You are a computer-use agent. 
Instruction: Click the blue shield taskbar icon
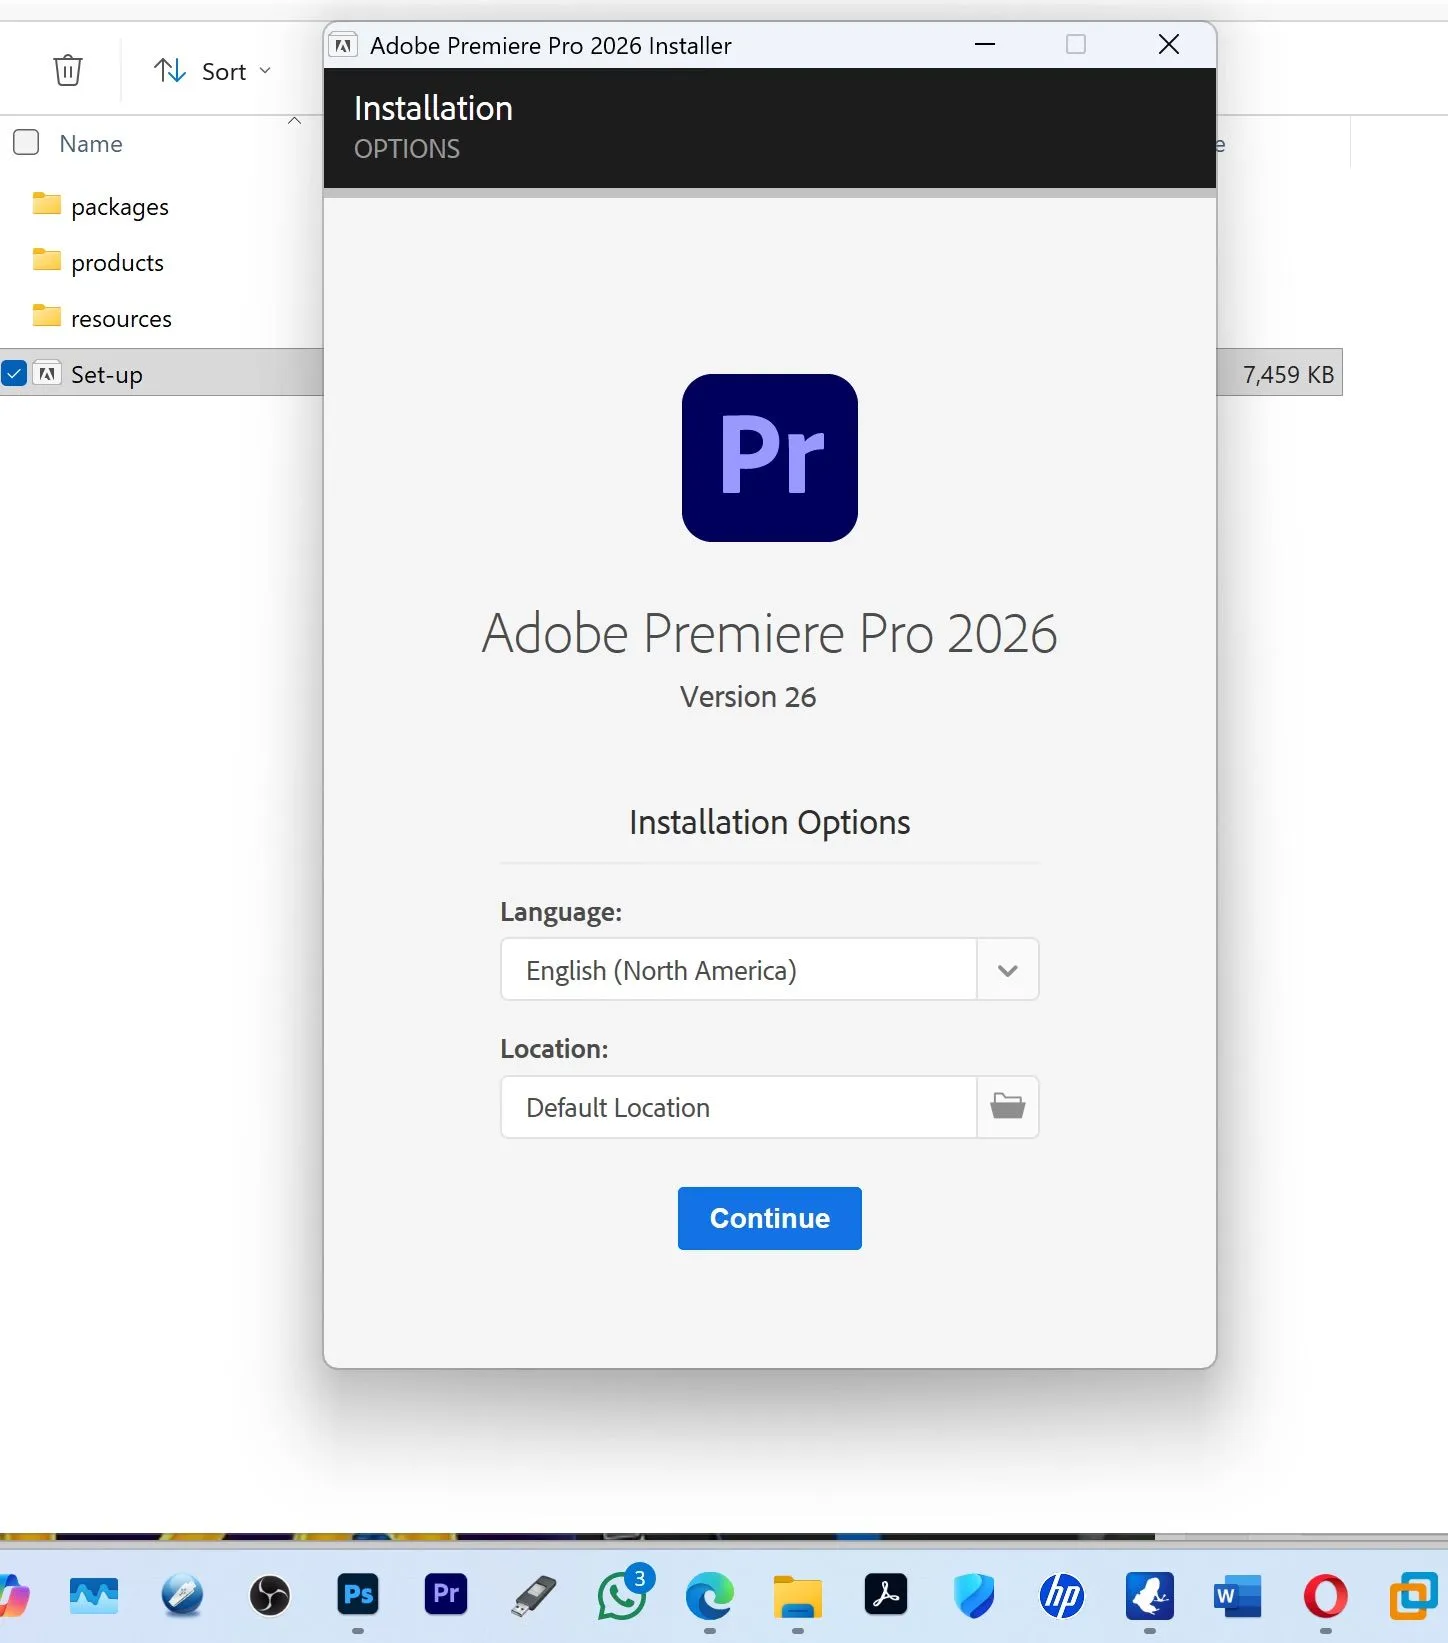click(974, 1595)
